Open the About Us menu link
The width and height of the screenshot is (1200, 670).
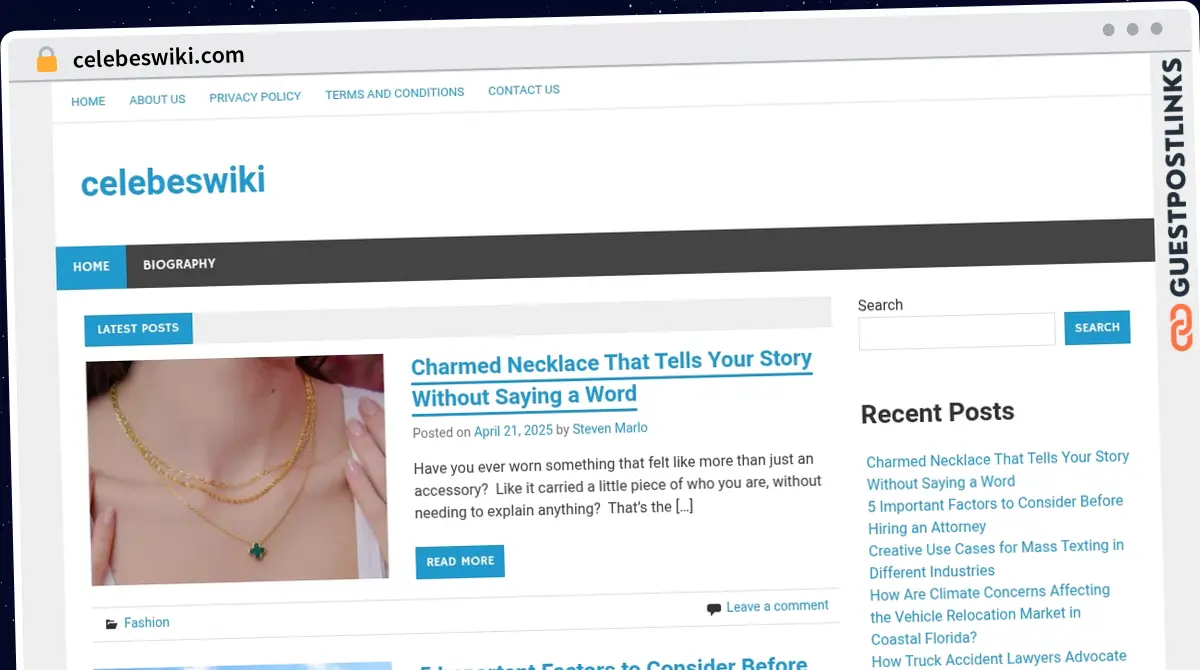click(157, 100)
